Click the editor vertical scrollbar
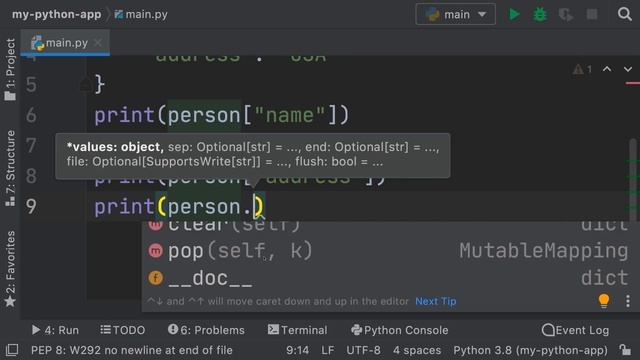Image resolution: width=640 pixels, height=360 pixels. (633, 180)
